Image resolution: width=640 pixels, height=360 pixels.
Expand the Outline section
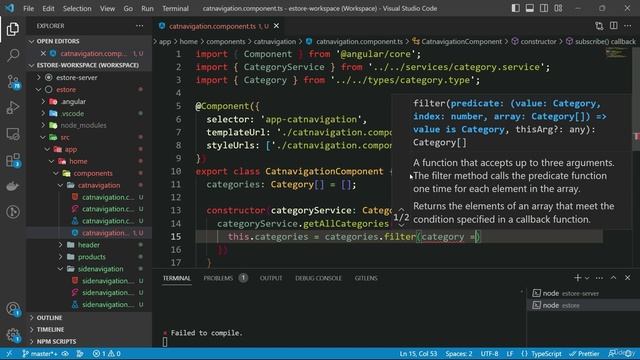49,318
